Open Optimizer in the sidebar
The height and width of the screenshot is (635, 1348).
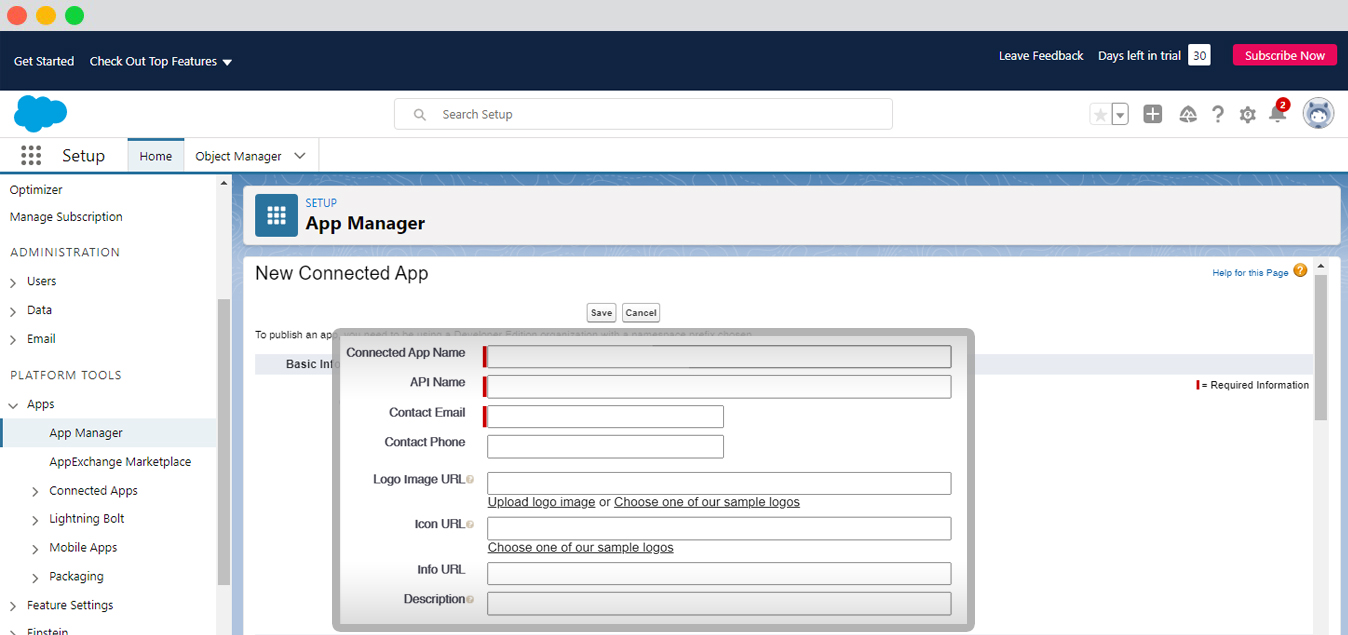coord(36,190)
